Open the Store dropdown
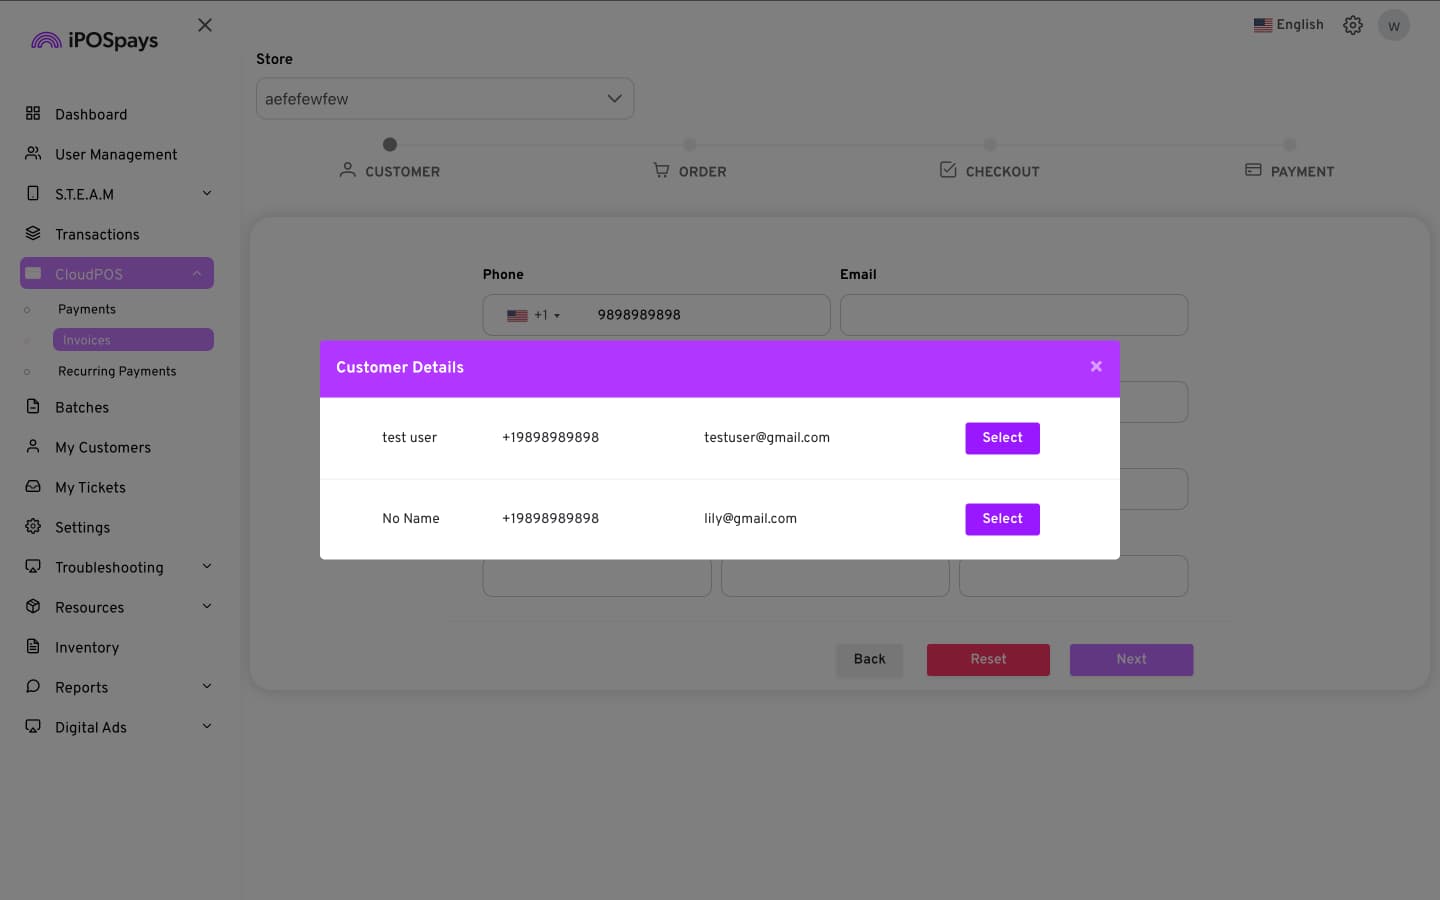The image size is (1440, 900). click(445, 99)
